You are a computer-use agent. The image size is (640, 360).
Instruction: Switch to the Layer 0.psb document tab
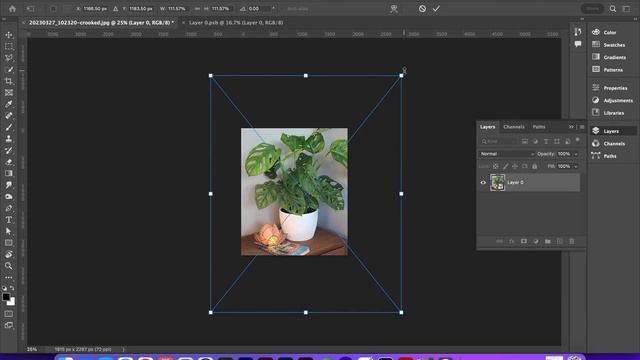click(236, 22)
